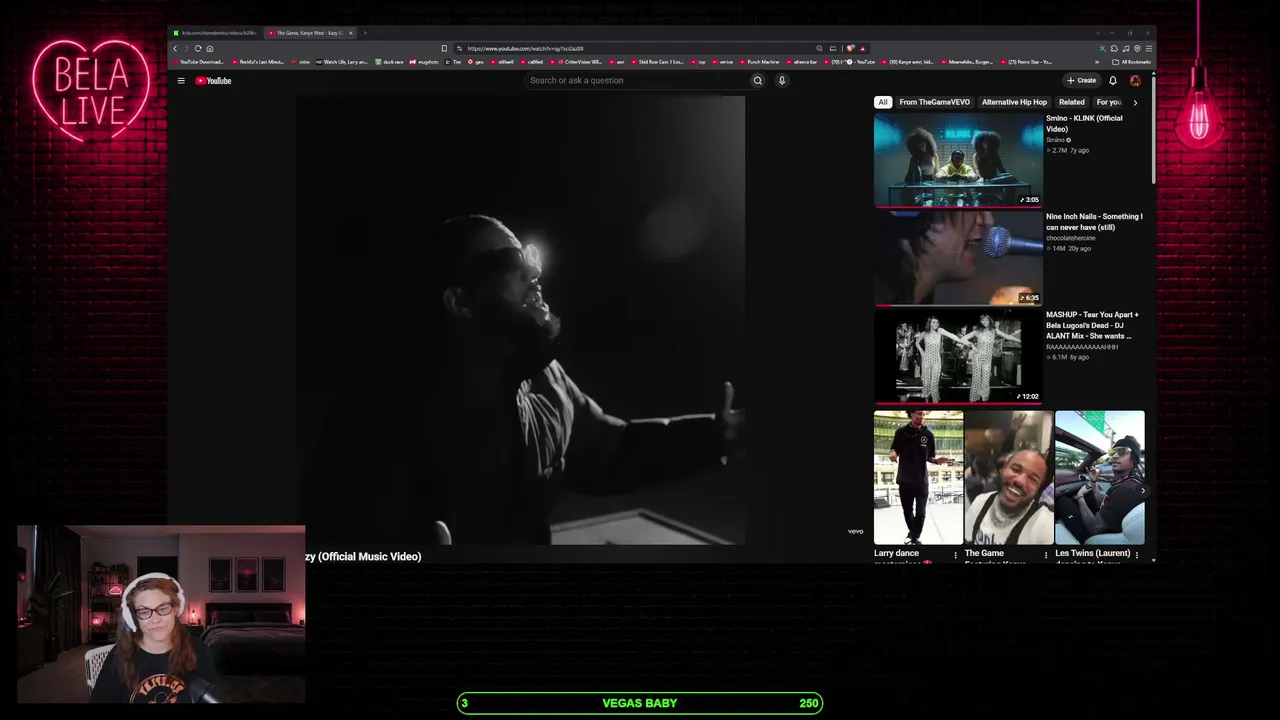Open the MASHUP Tear You Apart title link
The image size is (1280, 720).
(x=1093, y=325)
